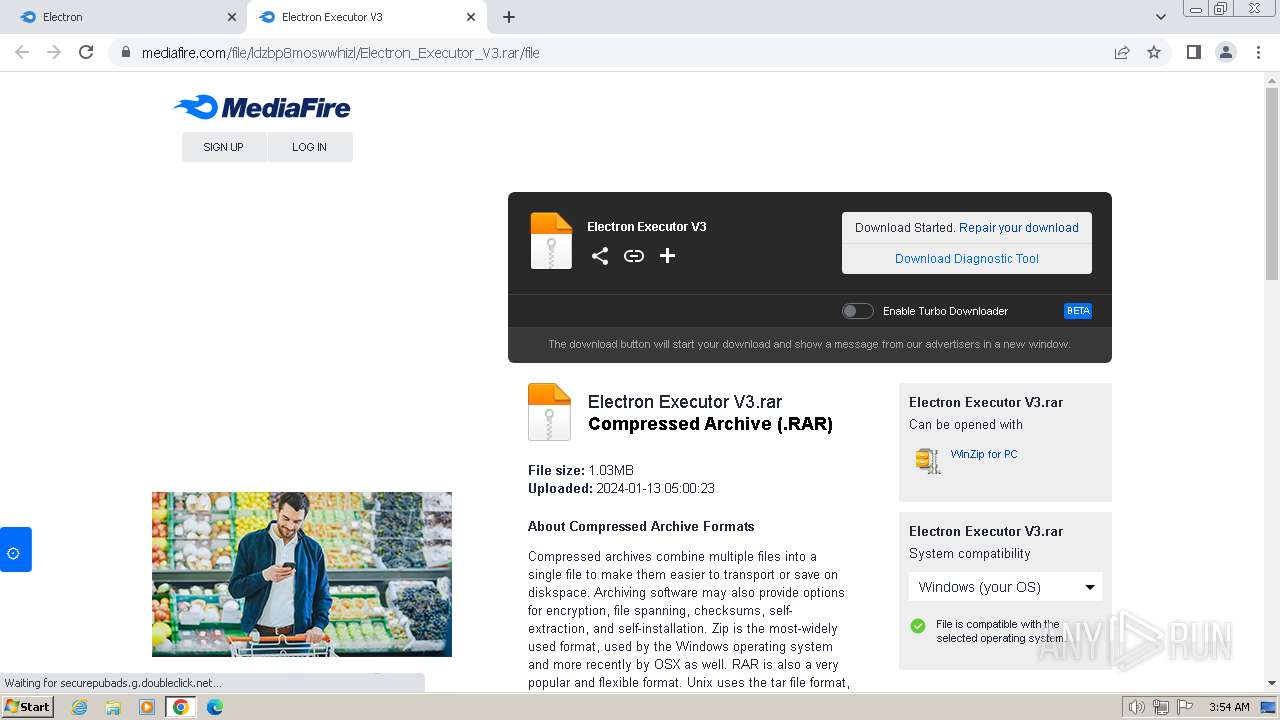Open File Explorer from taskbar
1280x720 pixels.
(x=113, y=707)
